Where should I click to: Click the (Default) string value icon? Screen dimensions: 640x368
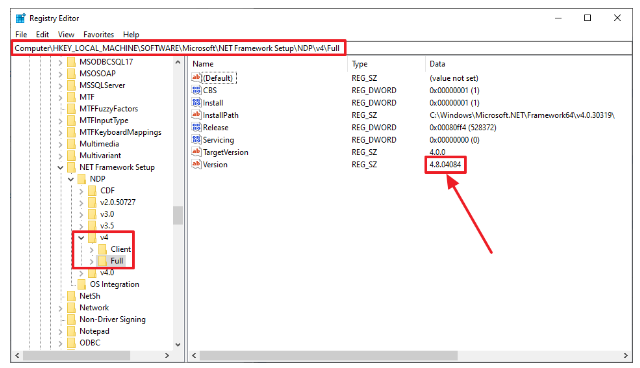(196, 78)
